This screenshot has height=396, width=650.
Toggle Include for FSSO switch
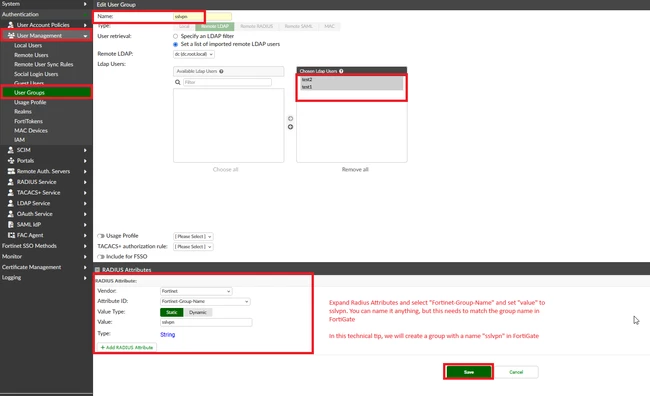pos(101,257)
